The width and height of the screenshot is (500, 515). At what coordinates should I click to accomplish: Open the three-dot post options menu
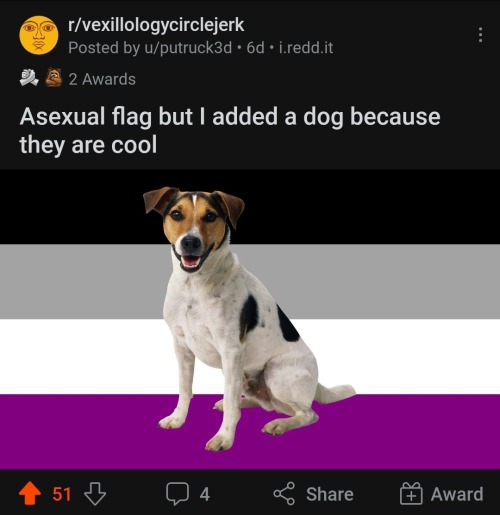pyautogui.click(x=480, y=35)
